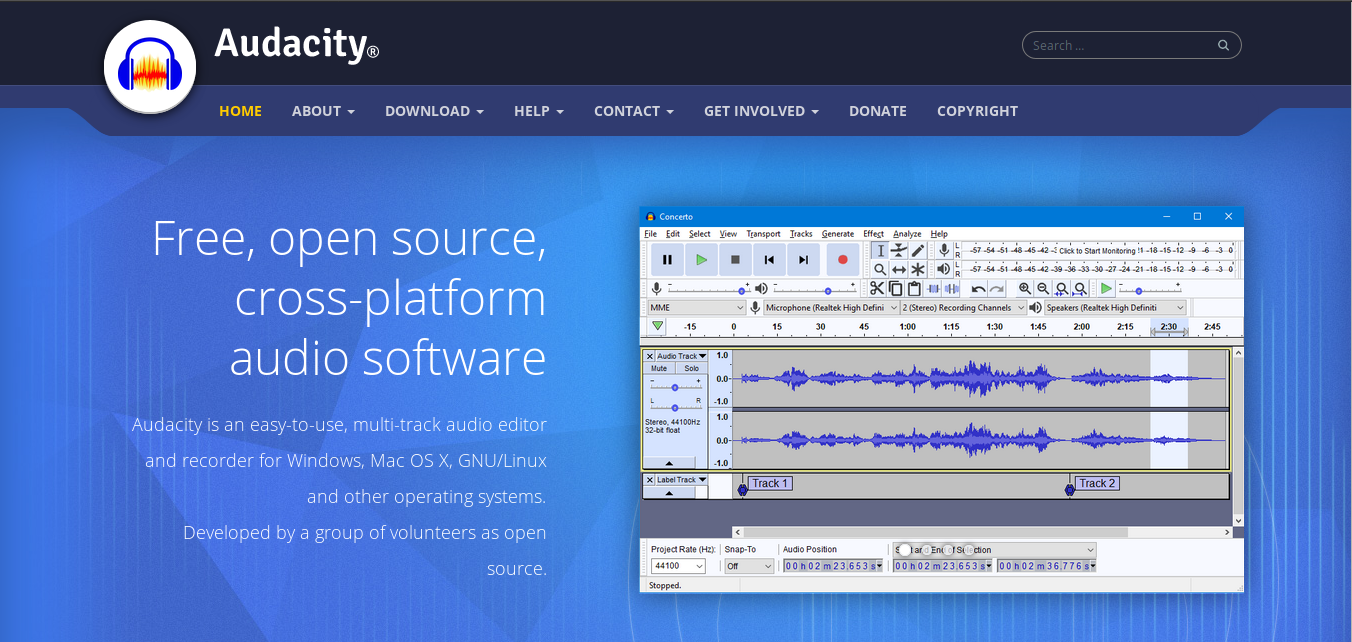1352x642 pixels.
Task: Open the COPYRIGHT page link
Action: pyautogui.click(x=977, y=111)
